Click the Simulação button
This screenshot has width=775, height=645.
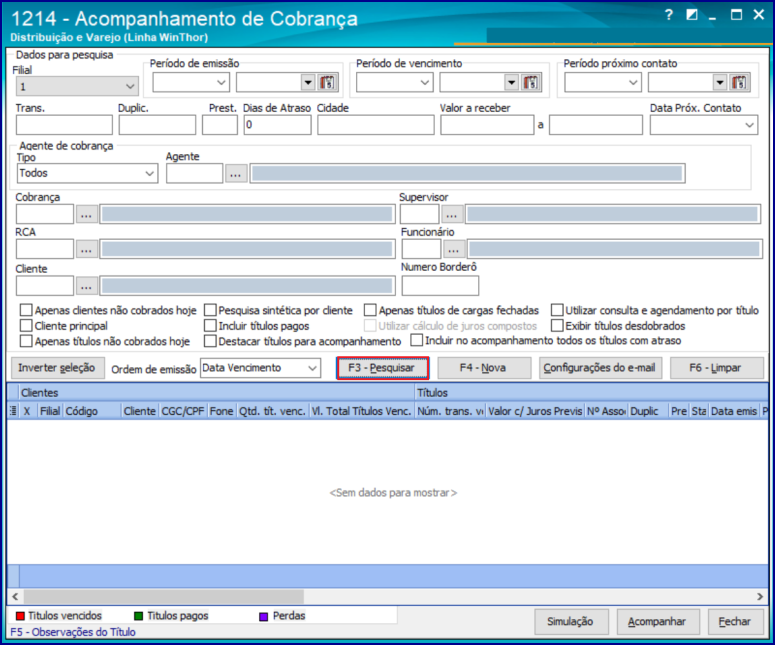click(571, 622)
